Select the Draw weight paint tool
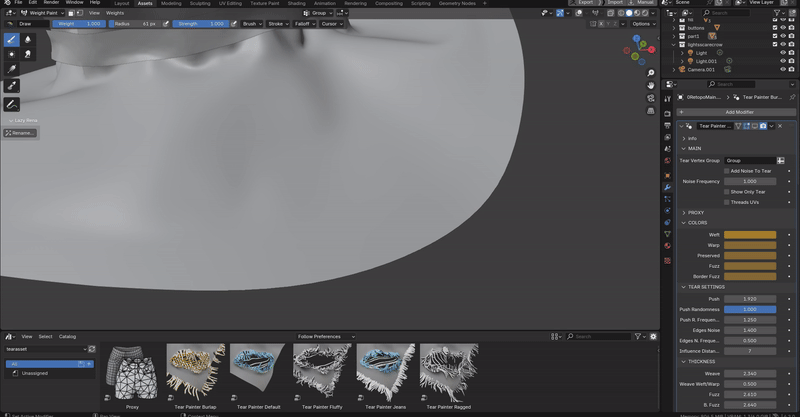 tap(12, 40)
